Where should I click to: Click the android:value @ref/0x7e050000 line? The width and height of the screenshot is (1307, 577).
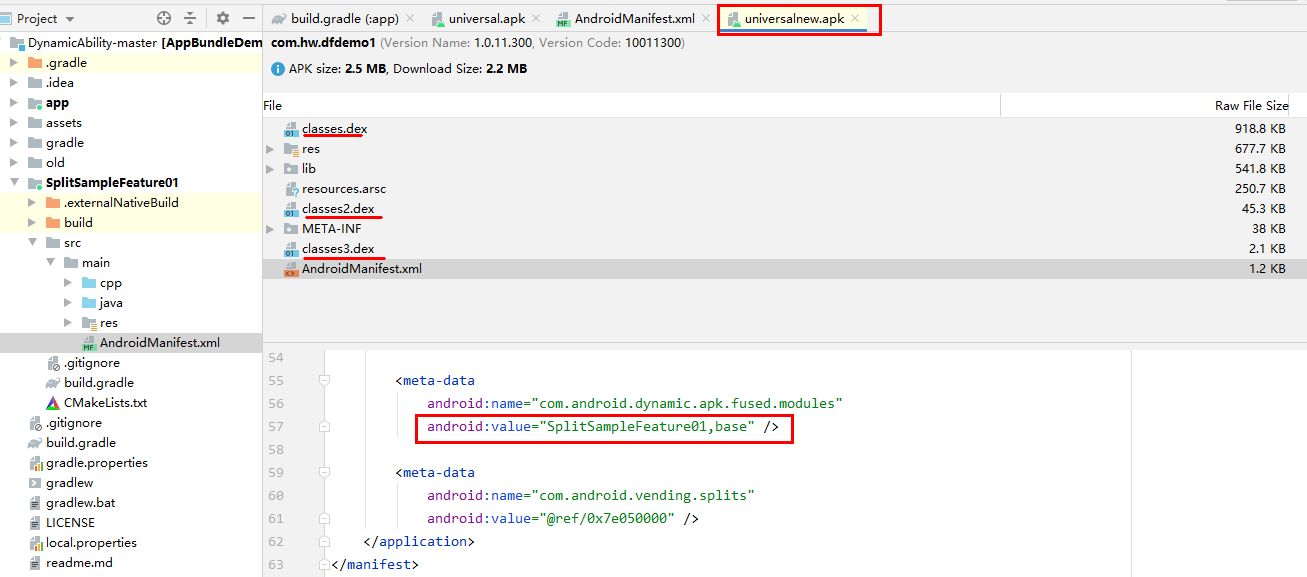562,519
